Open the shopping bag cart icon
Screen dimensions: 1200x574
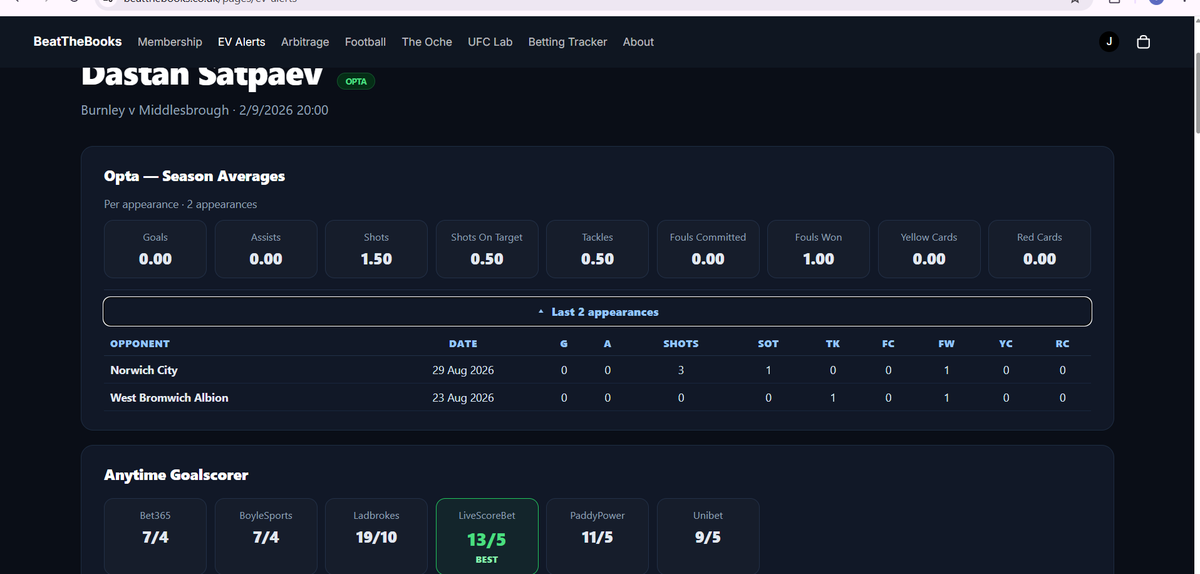tap(1144, 42)
